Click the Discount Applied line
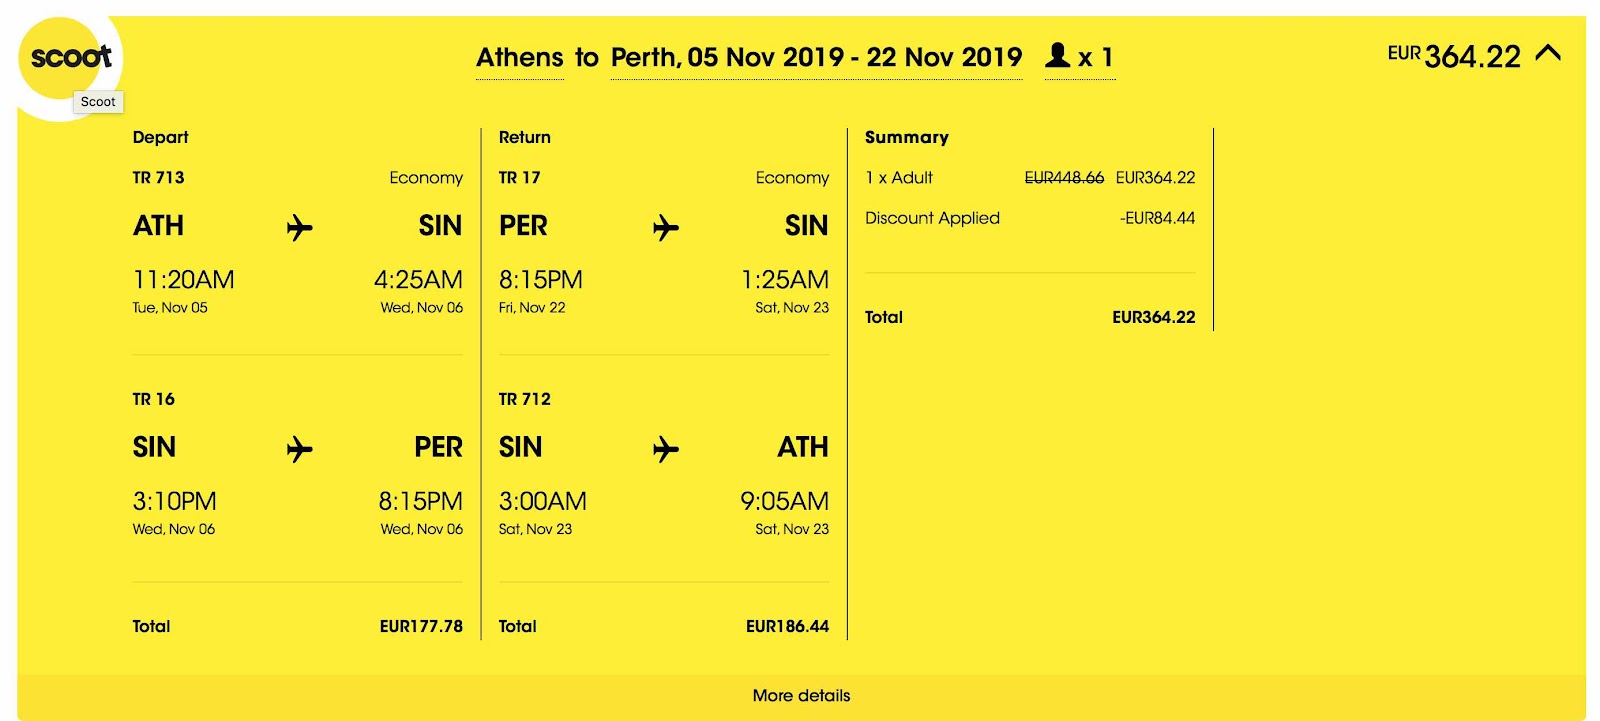Viewport: 1600px width, 721px height. (1030, 218)
